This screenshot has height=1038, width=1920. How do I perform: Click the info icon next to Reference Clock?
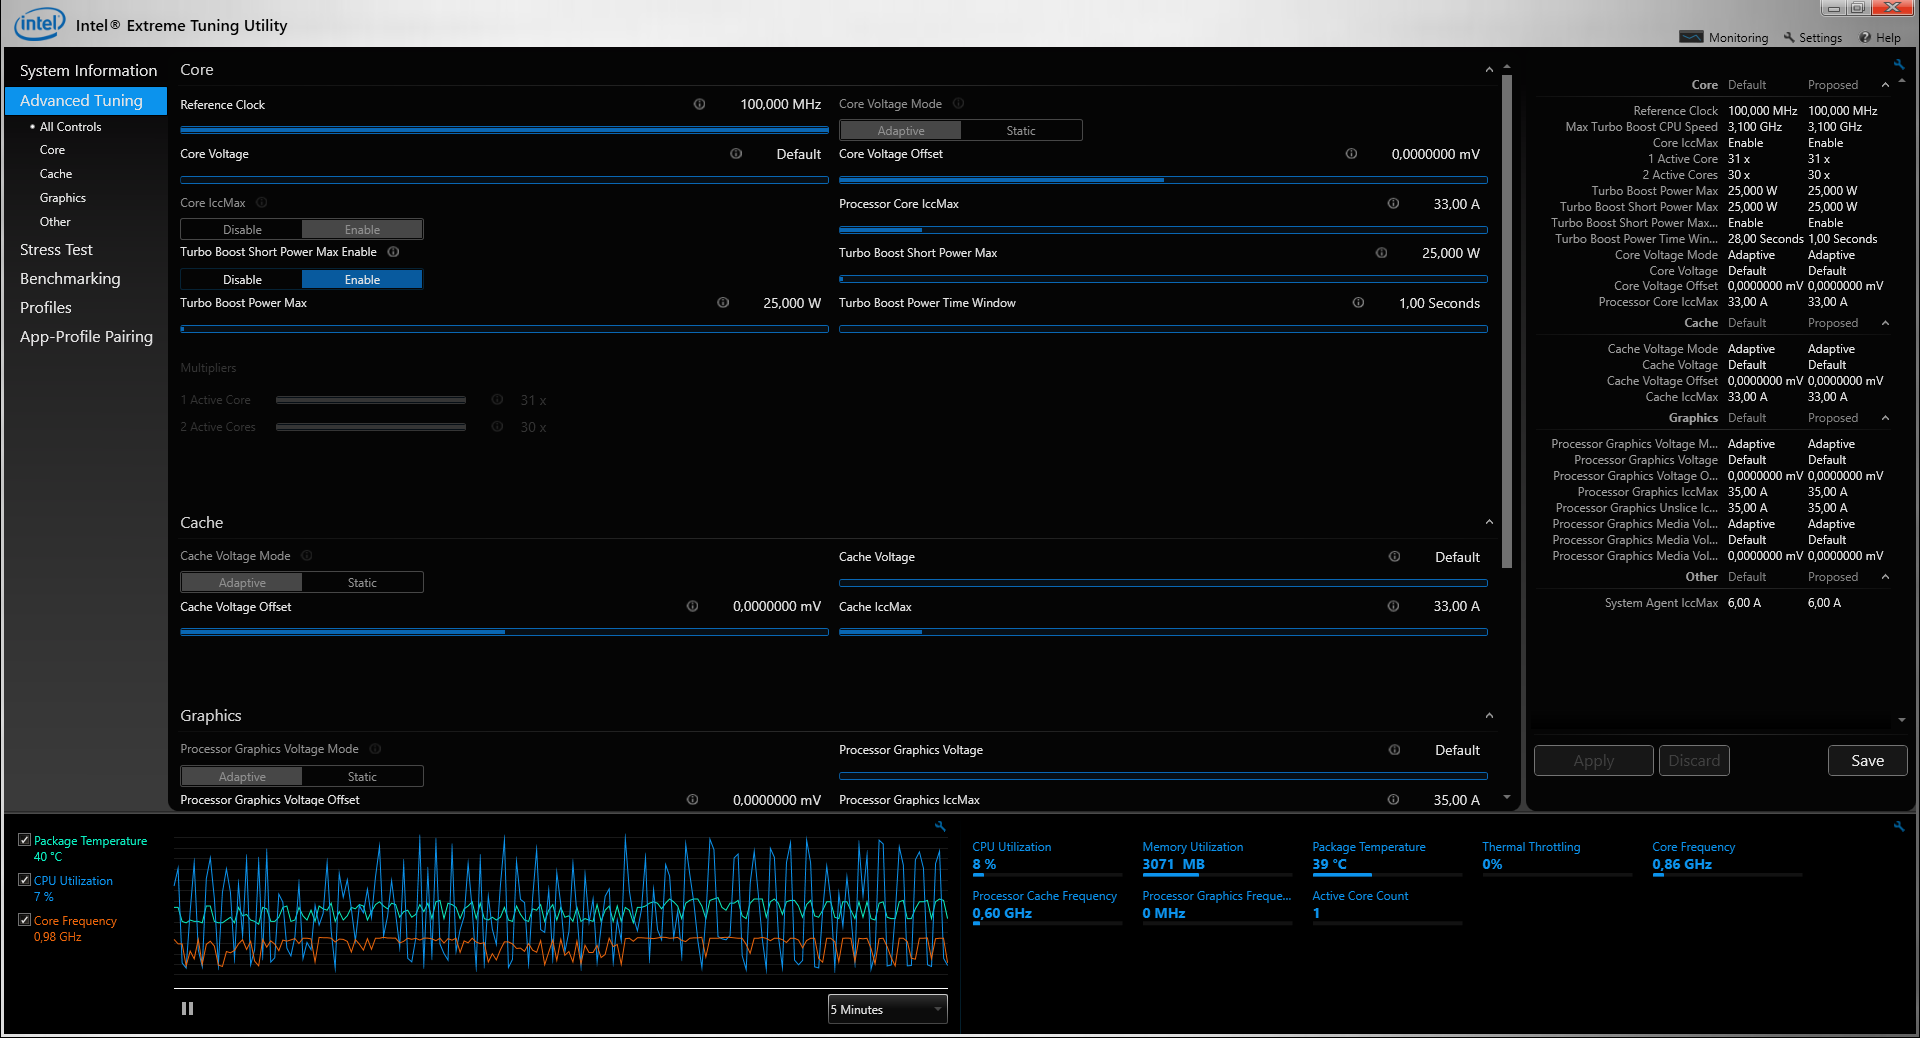click(x=699, y=104)
